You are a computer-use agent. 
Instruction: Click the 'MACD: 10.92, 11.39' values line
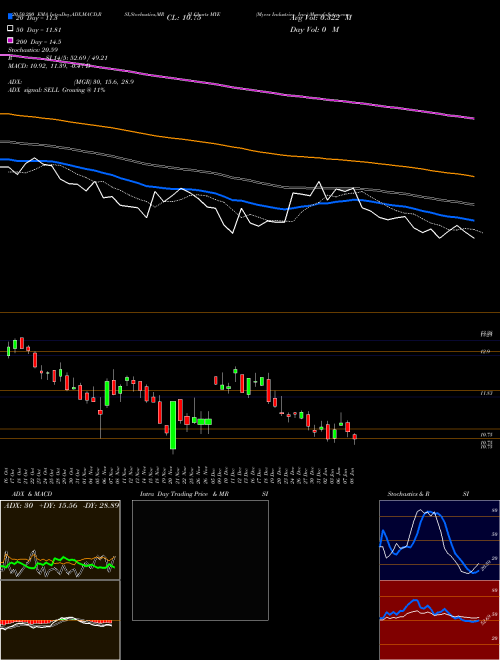click(49, 66)
